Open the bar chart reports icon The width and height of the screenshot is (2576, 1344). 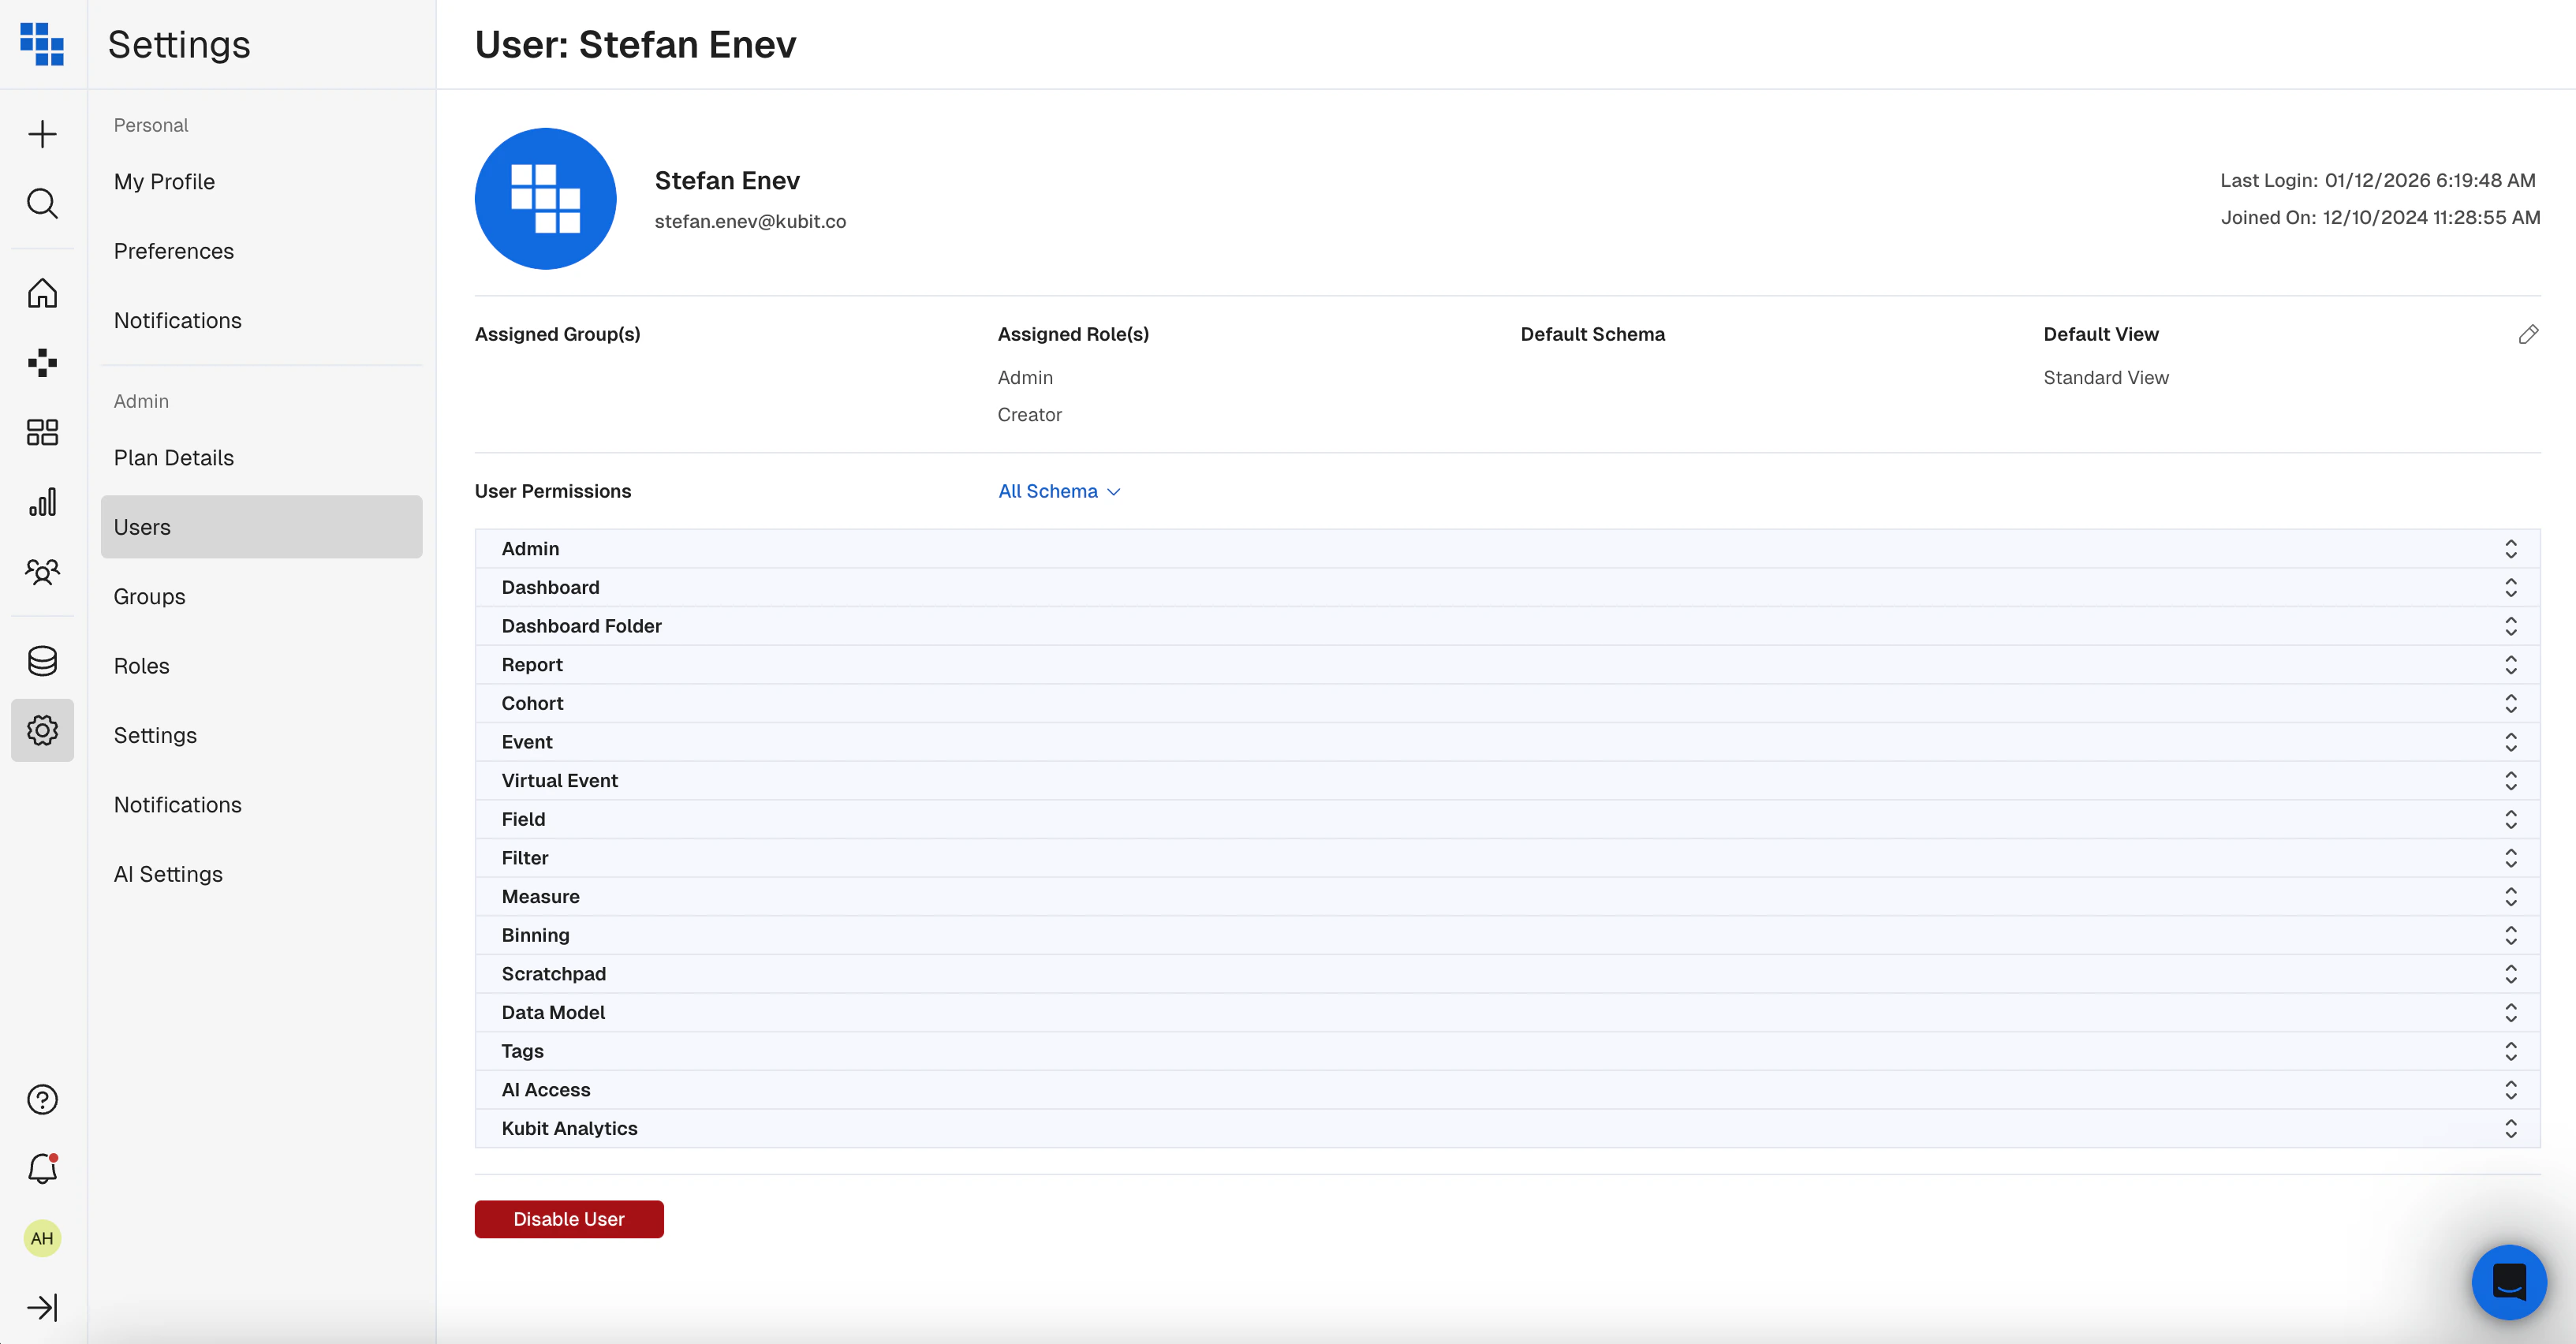[42, 502]
